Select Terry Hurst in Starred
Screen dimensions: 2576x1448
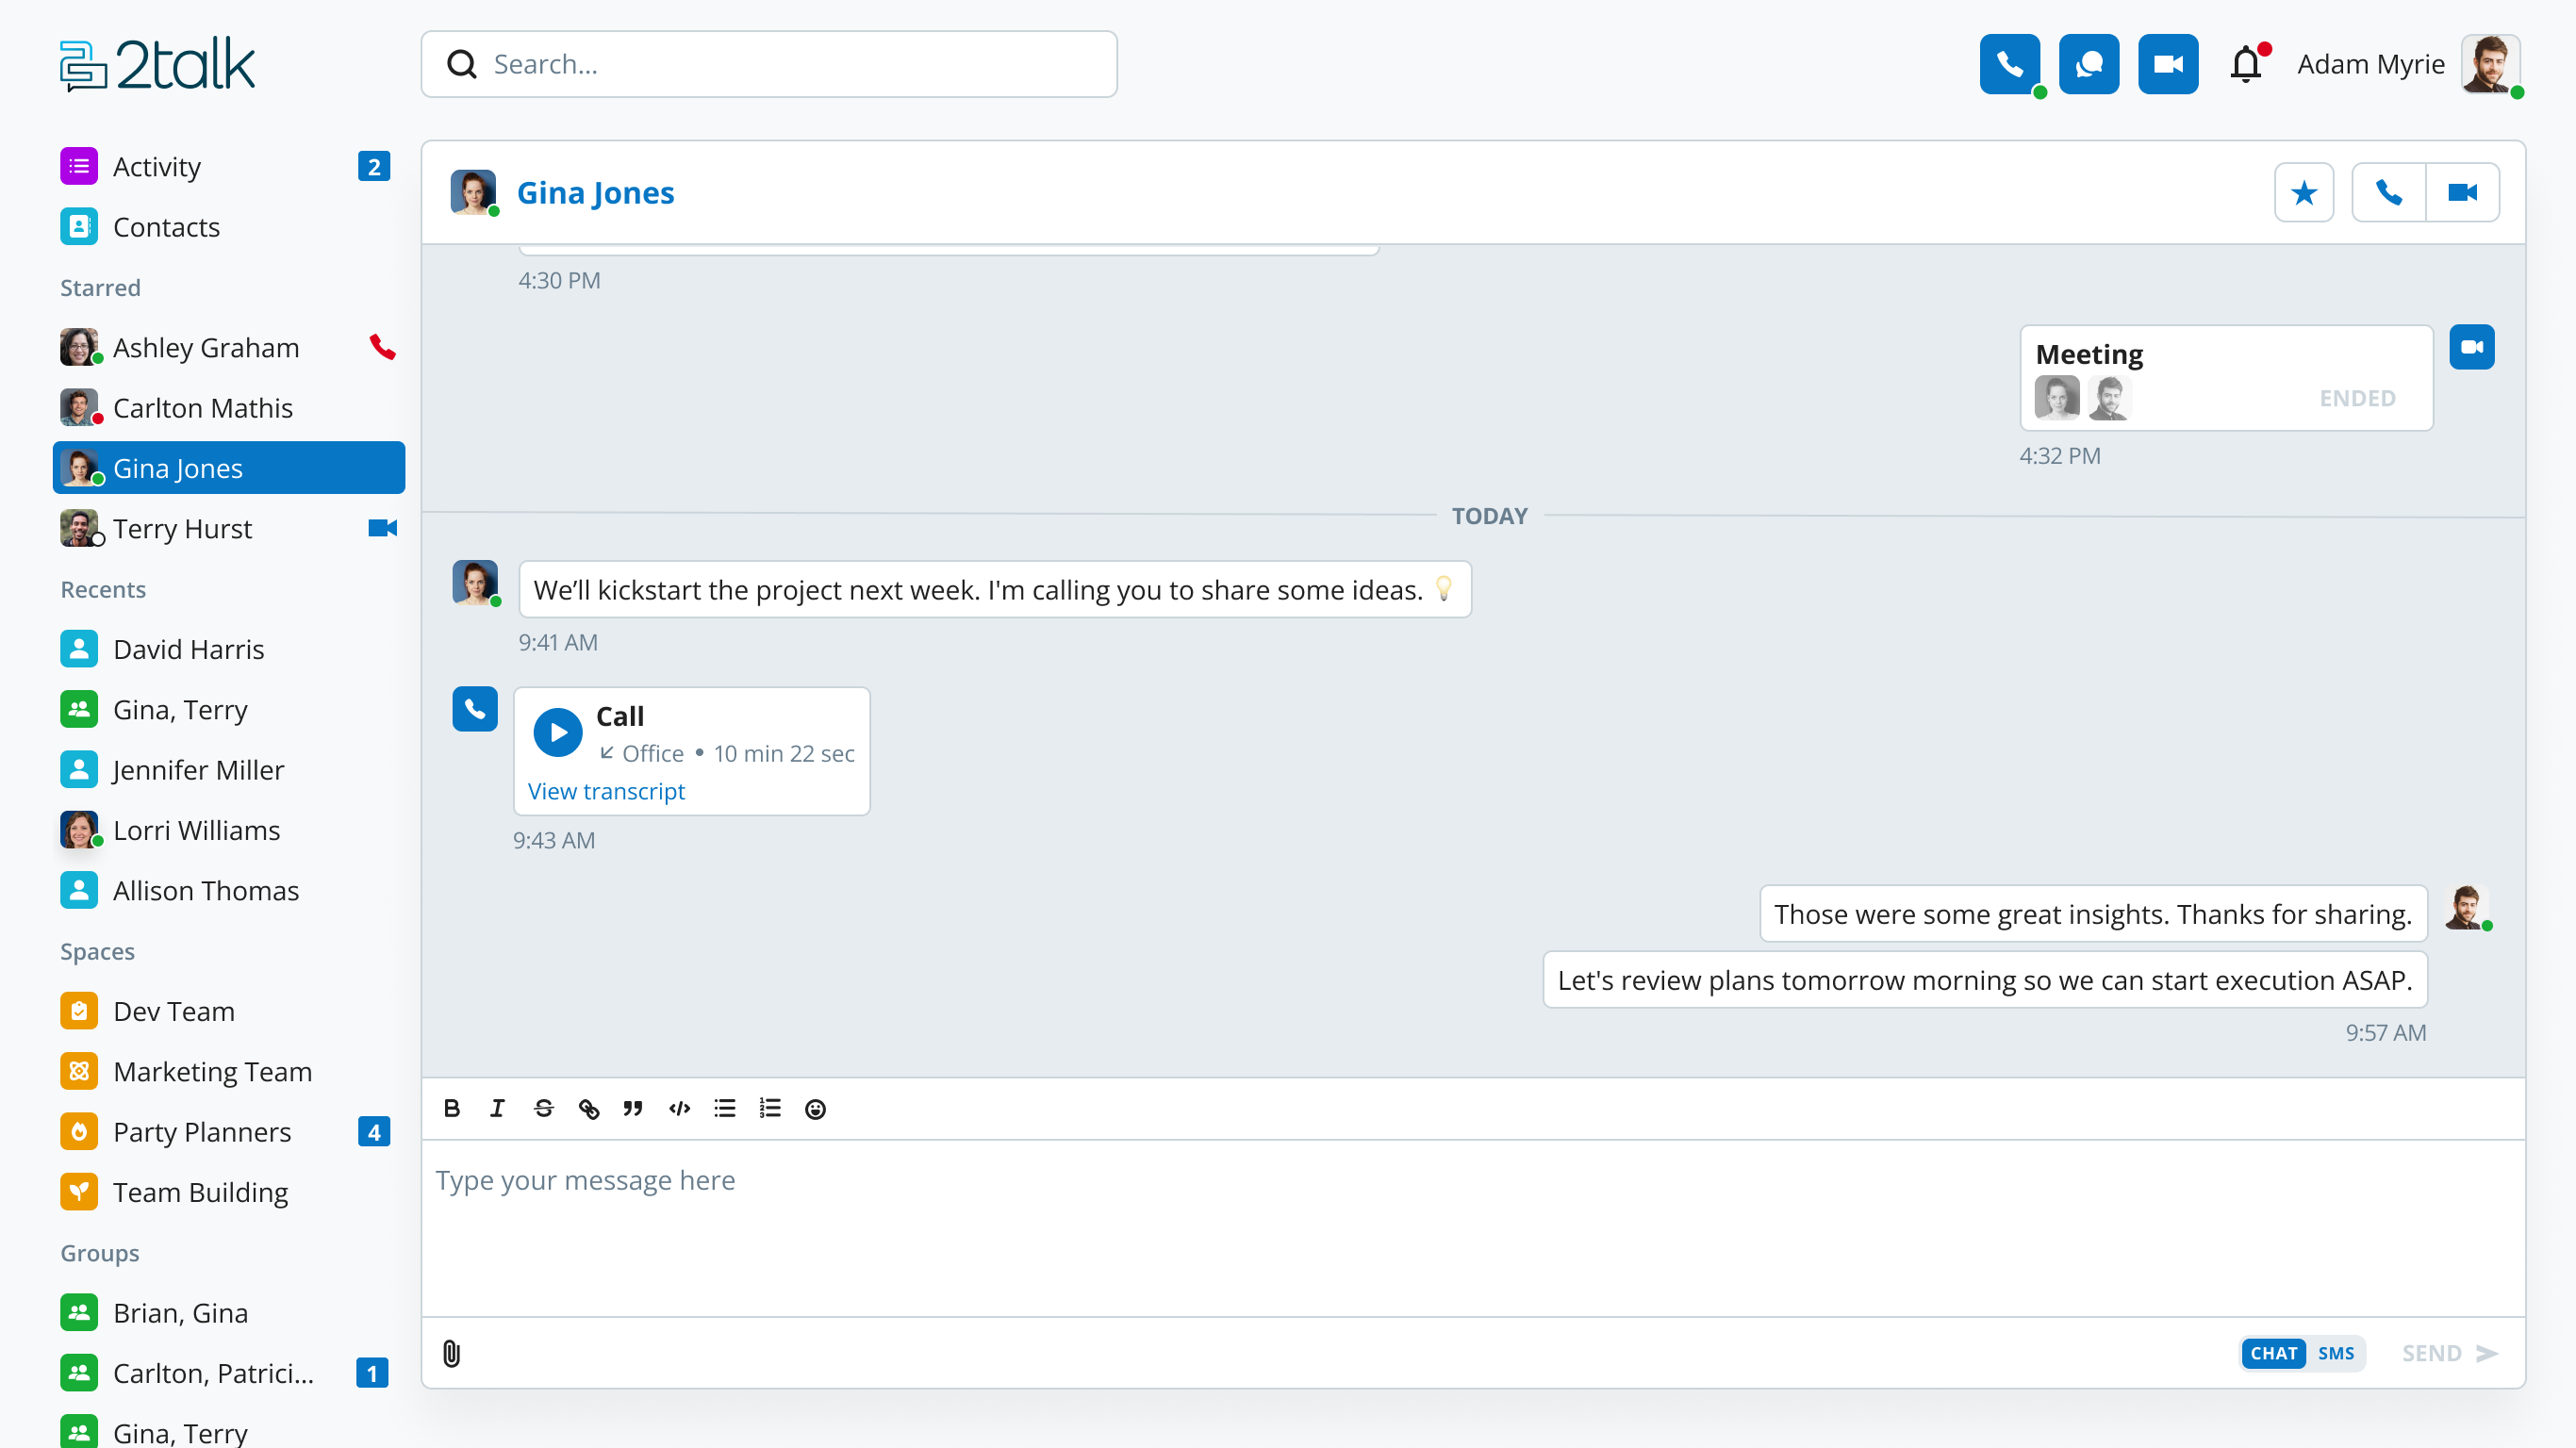(x=228, y=528)
